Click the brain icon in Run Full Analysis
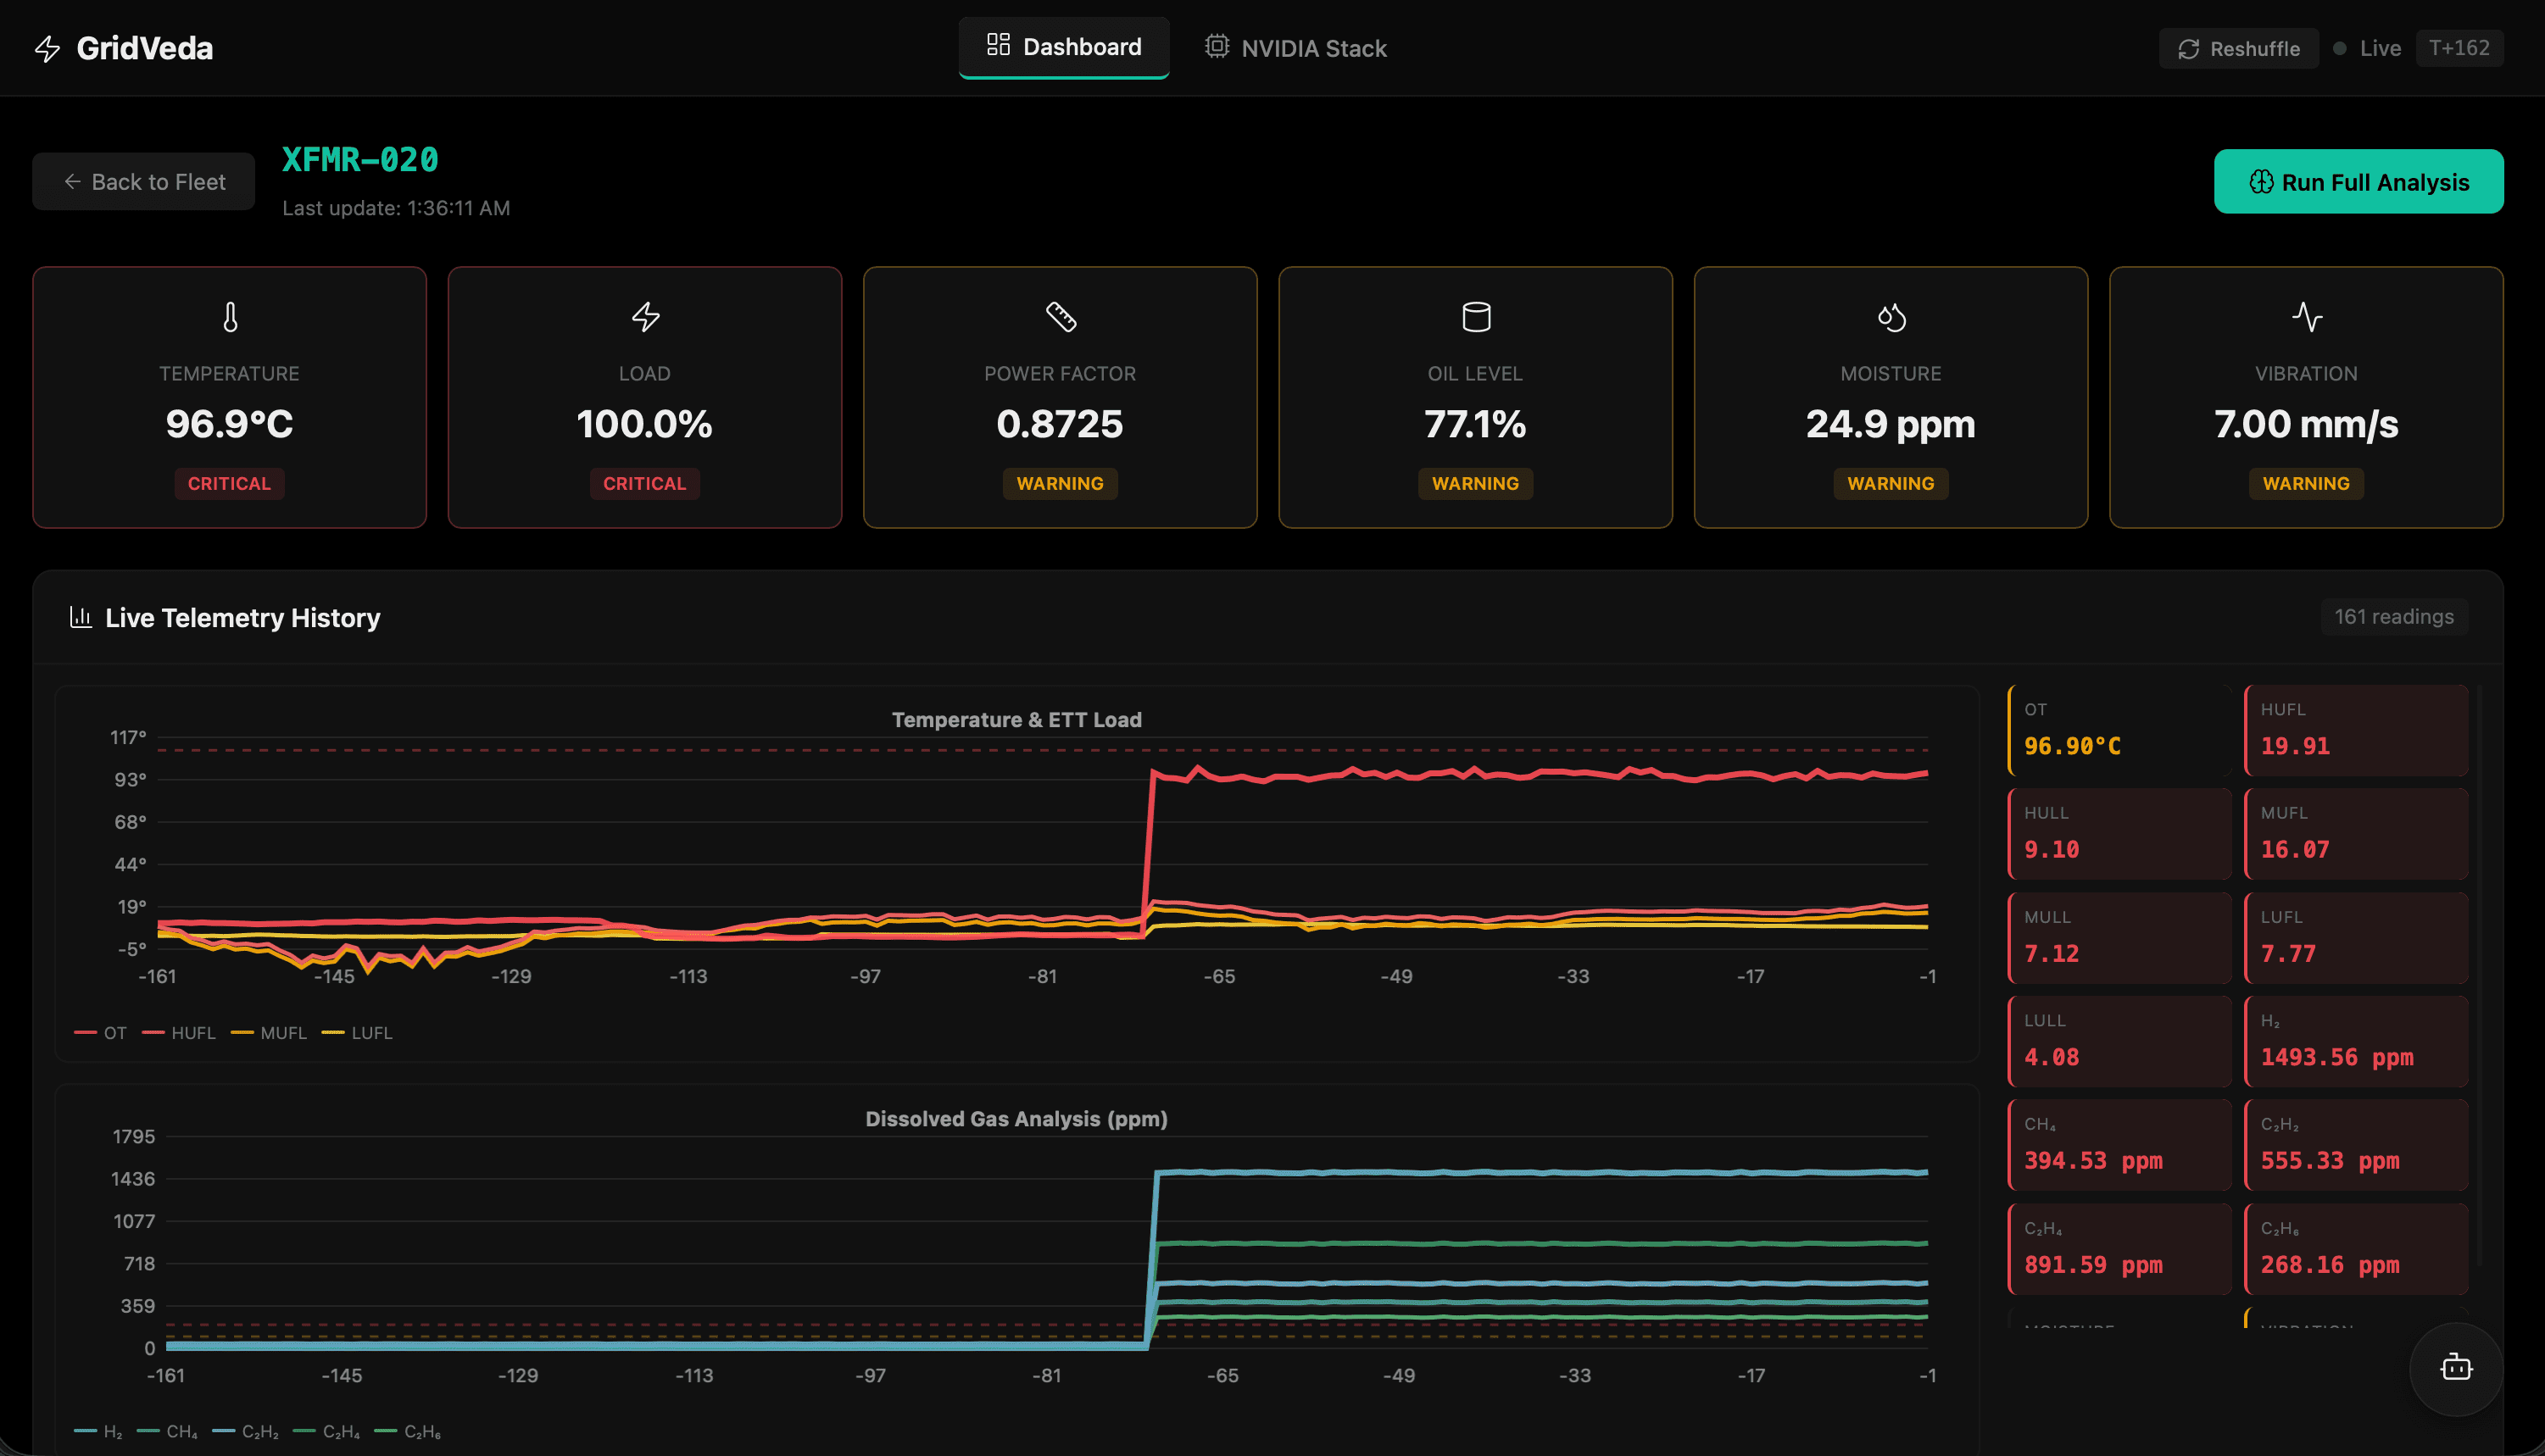 click(x=2262, y=181)
